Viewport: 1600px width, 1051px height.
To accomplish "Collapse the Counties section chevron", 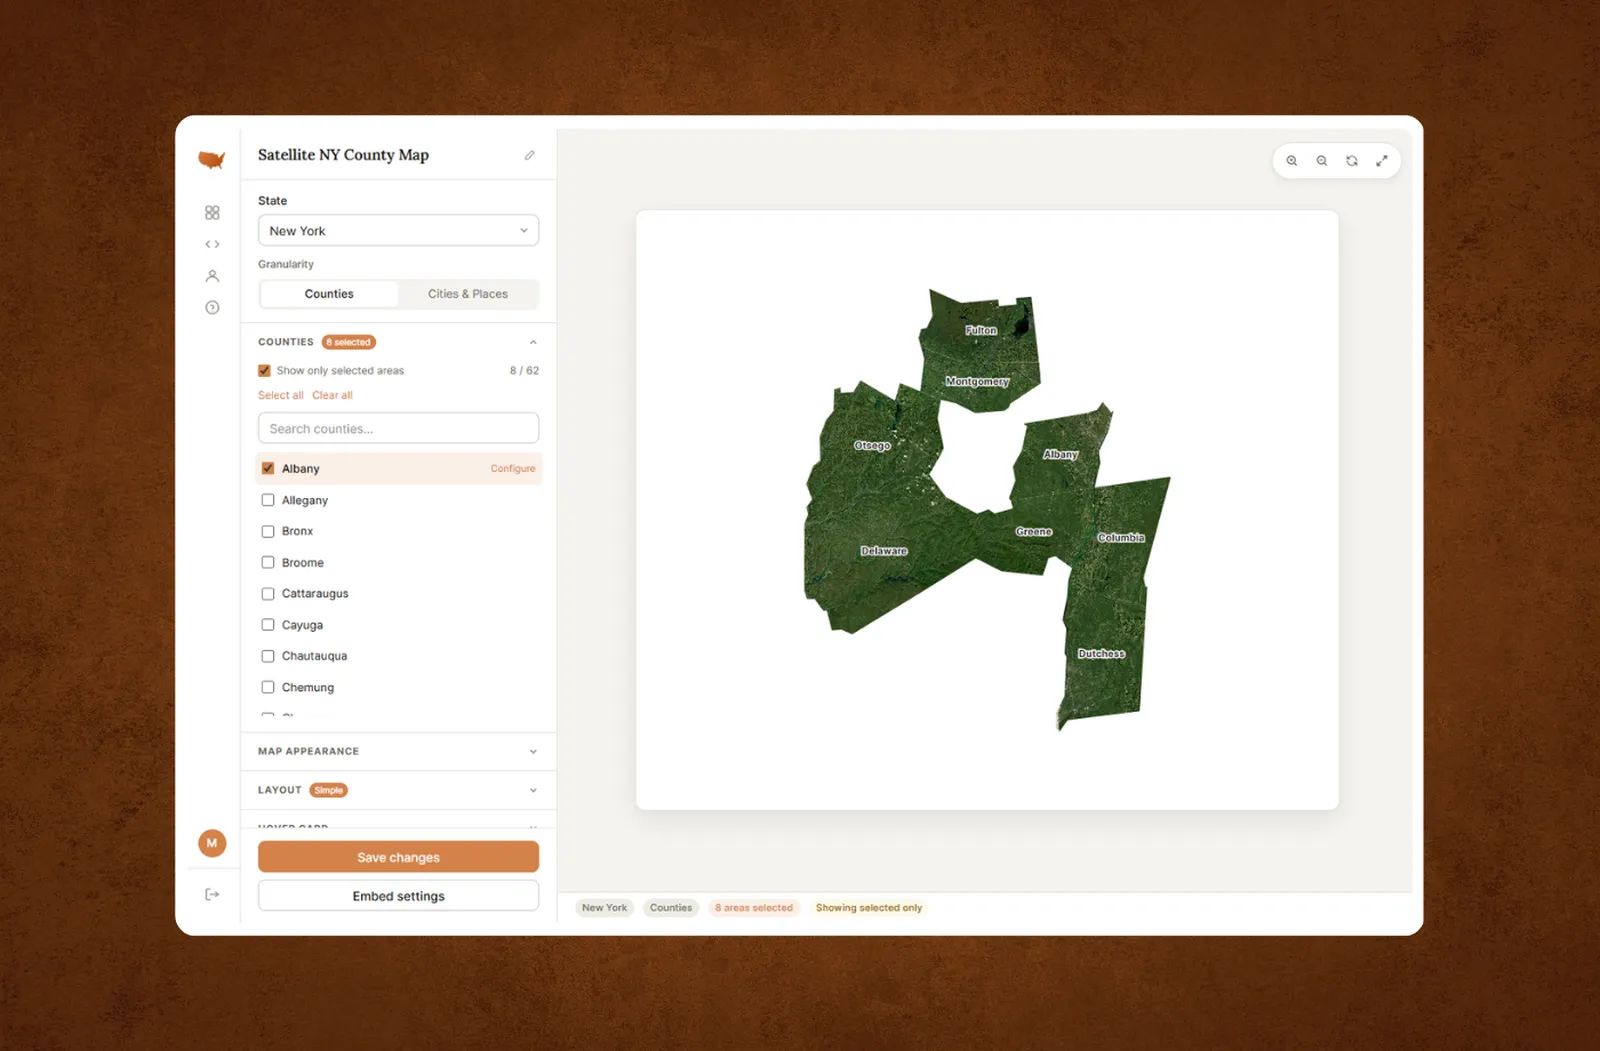I will [533, 342].
